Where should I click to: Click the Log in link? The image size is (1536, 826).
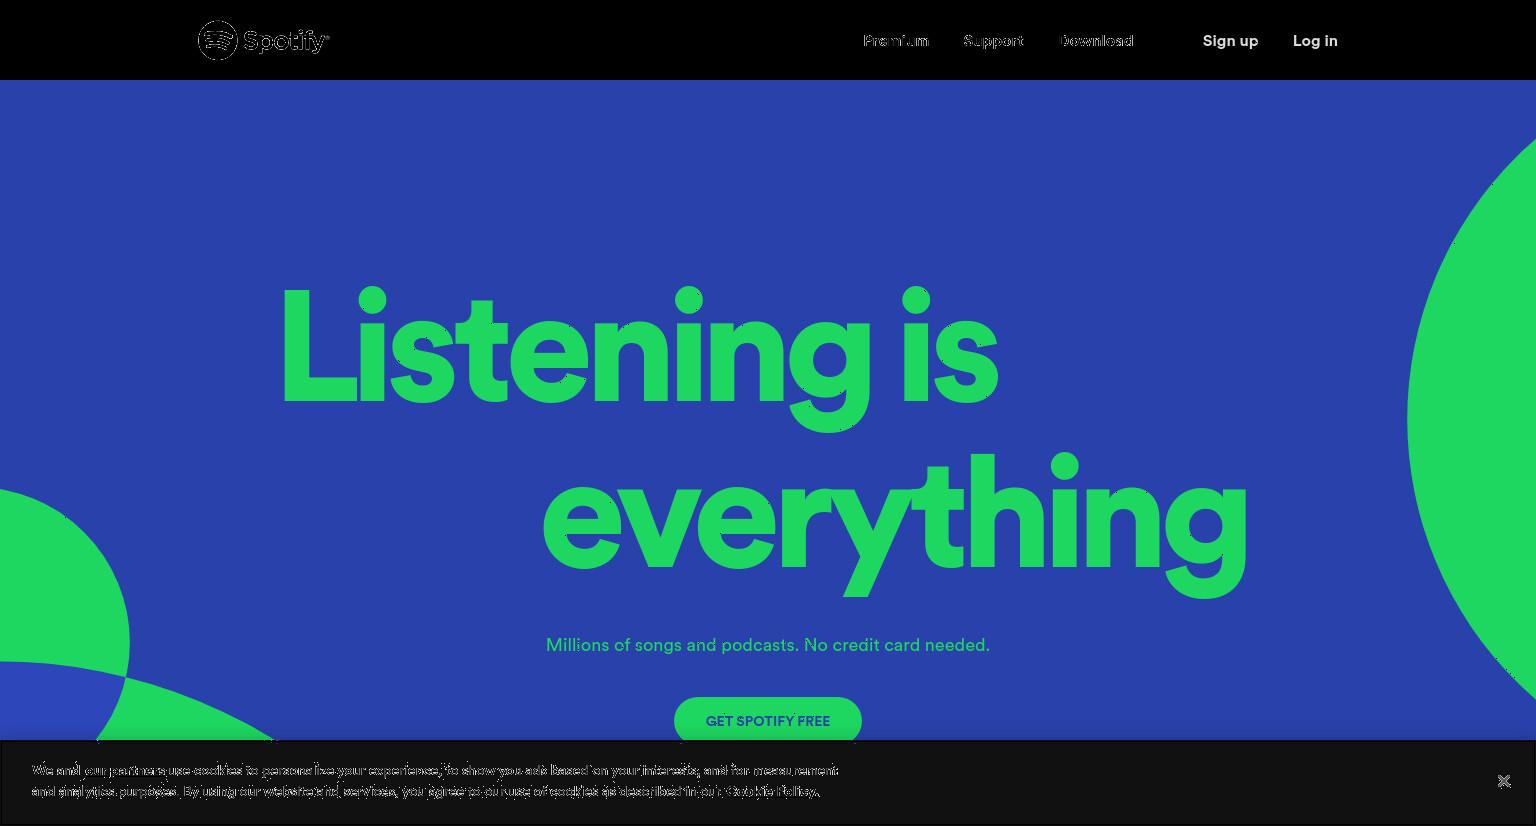[1315, 41]
